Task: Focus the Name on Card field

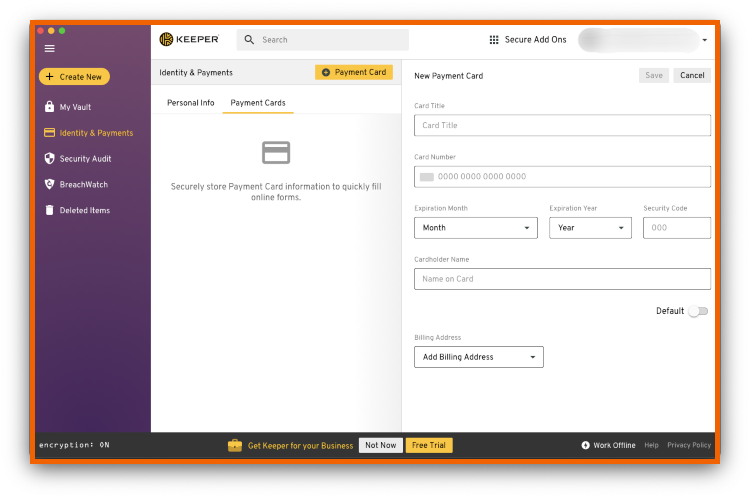Action: point(562,279)
